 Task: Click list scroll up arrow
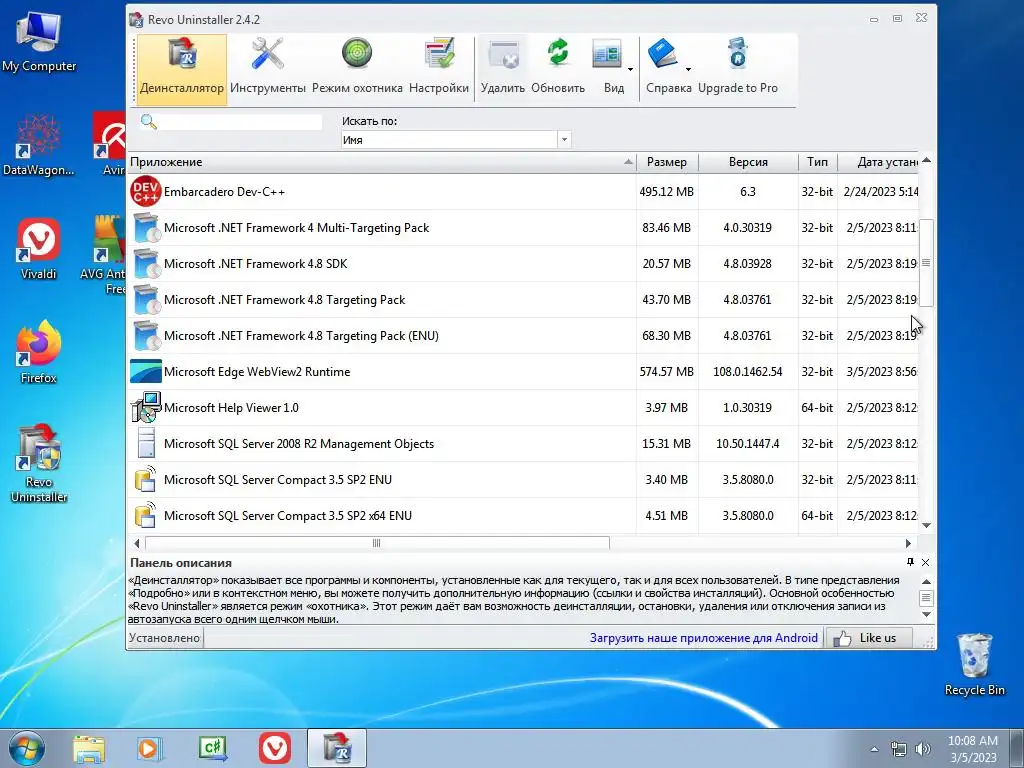pyautogui.click(x=926, y=160)
